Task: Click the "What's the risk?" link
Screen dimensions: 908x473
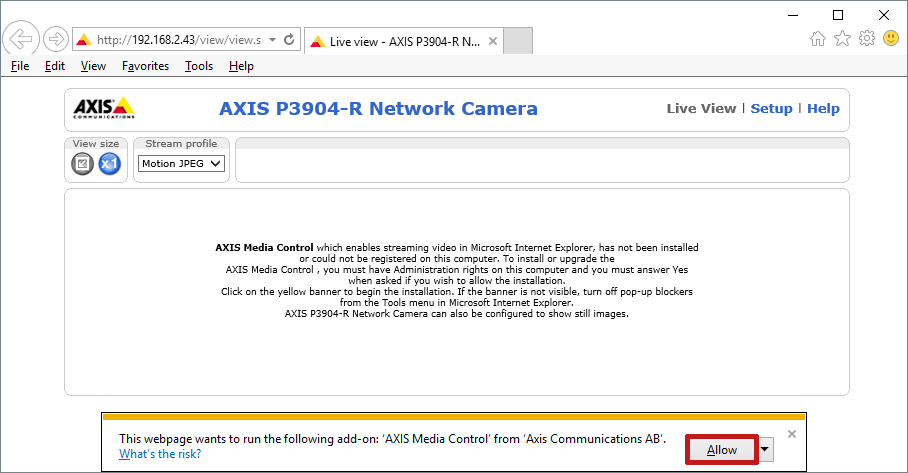Action: [x=160, y=454]
